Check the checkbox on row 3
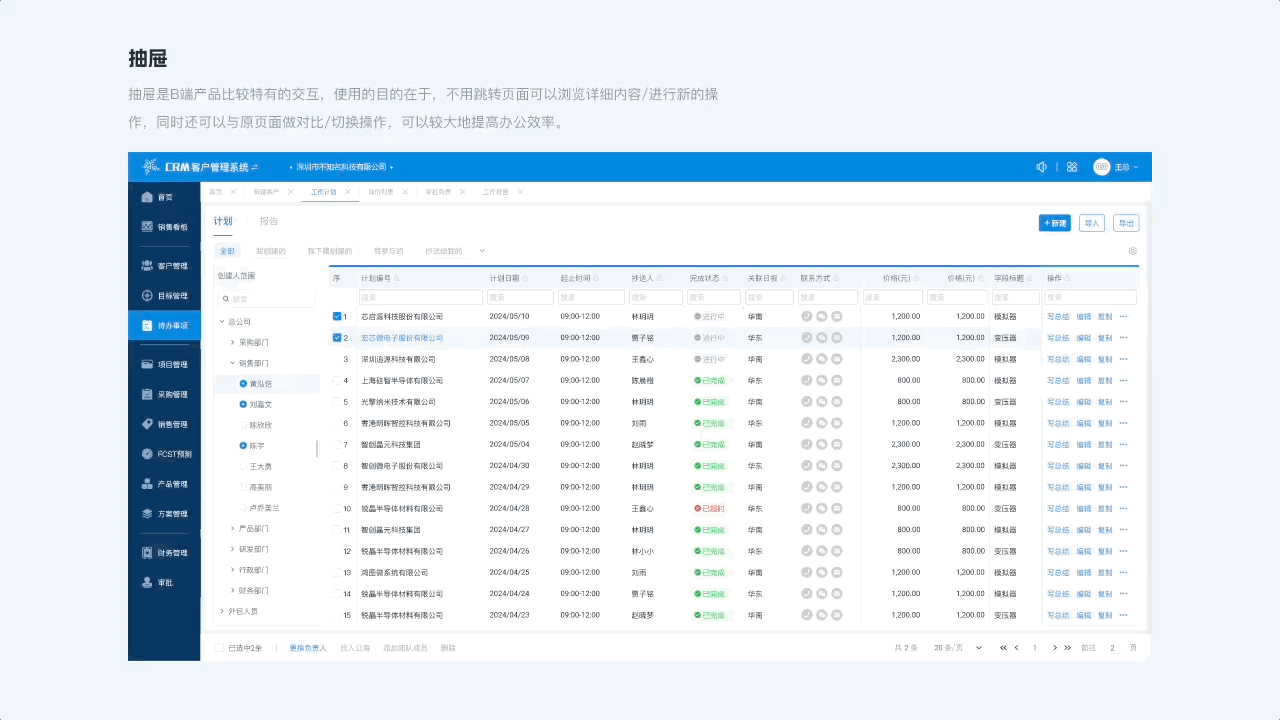Image resolution: width=1280 pixels, height=720 pixels. [338, 359]
